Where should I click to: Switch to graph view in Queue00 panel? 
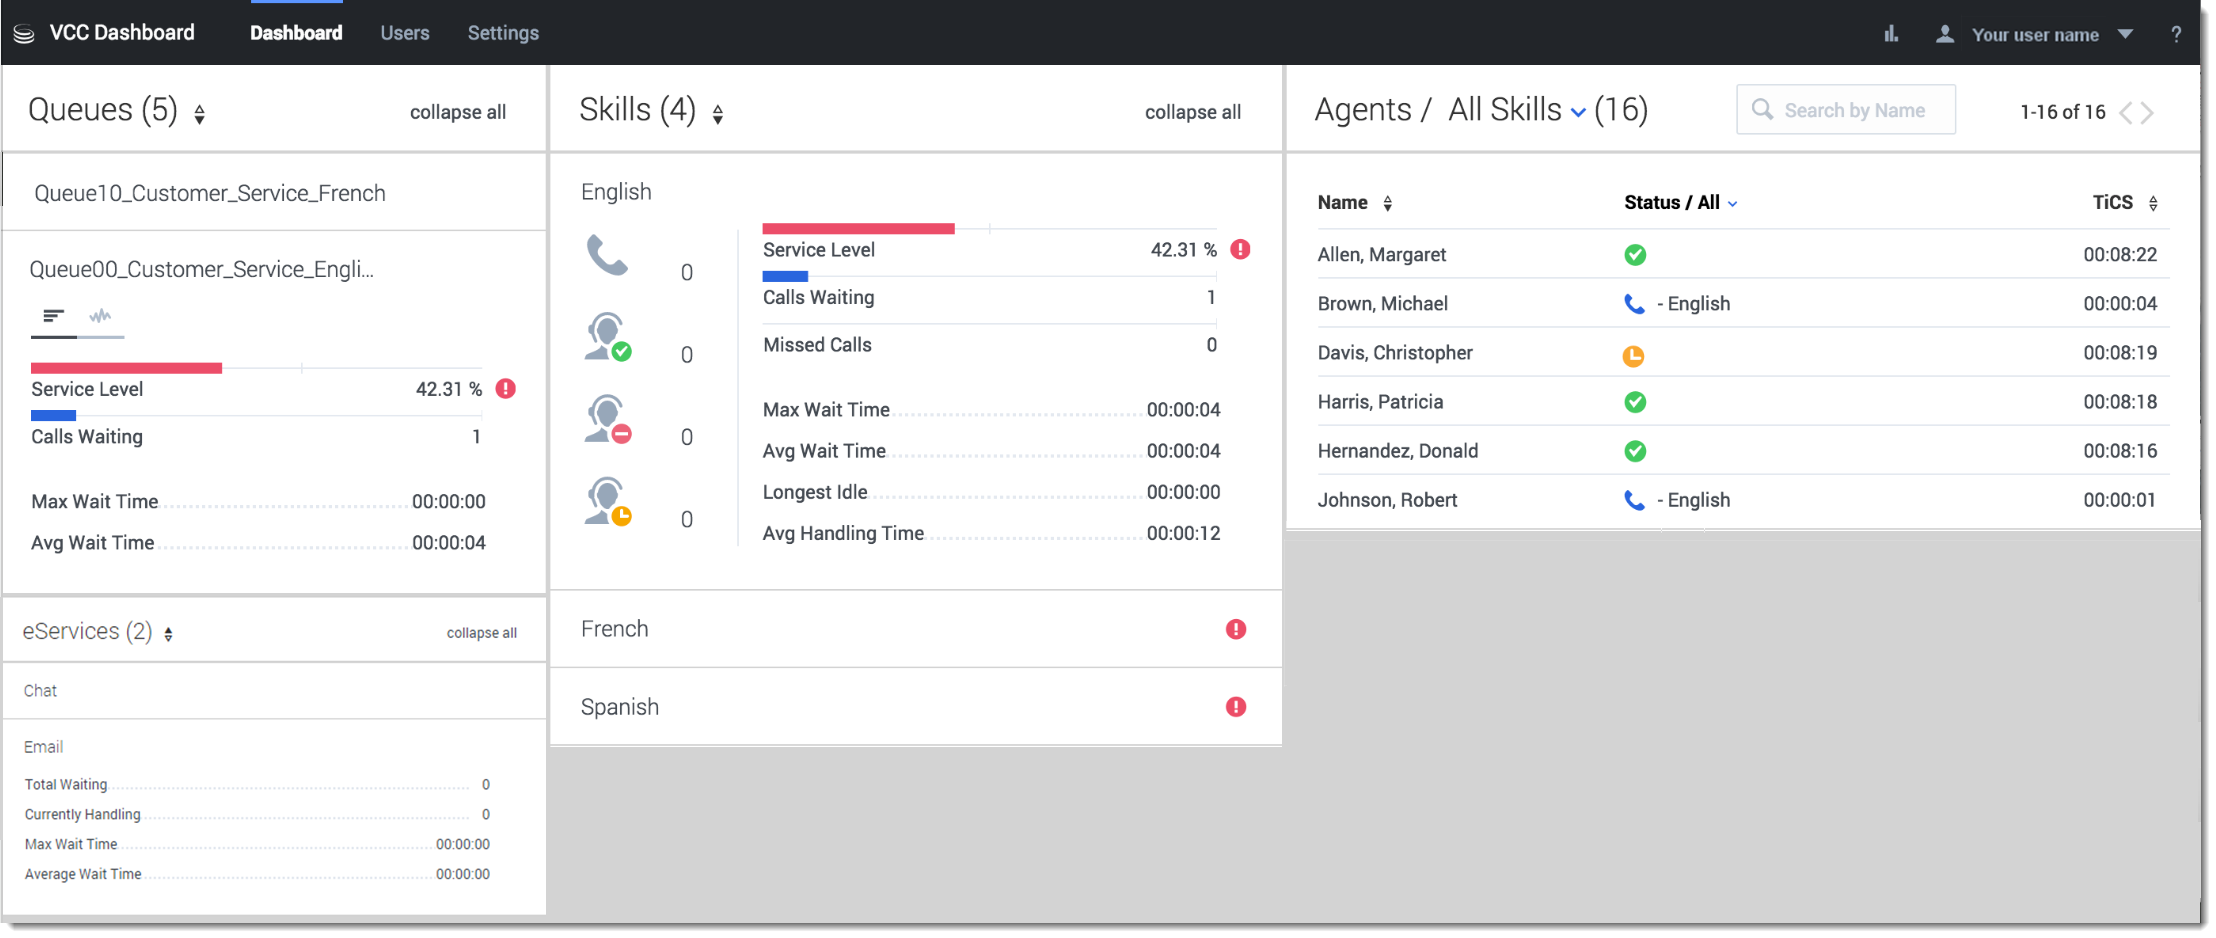[100, 317]
